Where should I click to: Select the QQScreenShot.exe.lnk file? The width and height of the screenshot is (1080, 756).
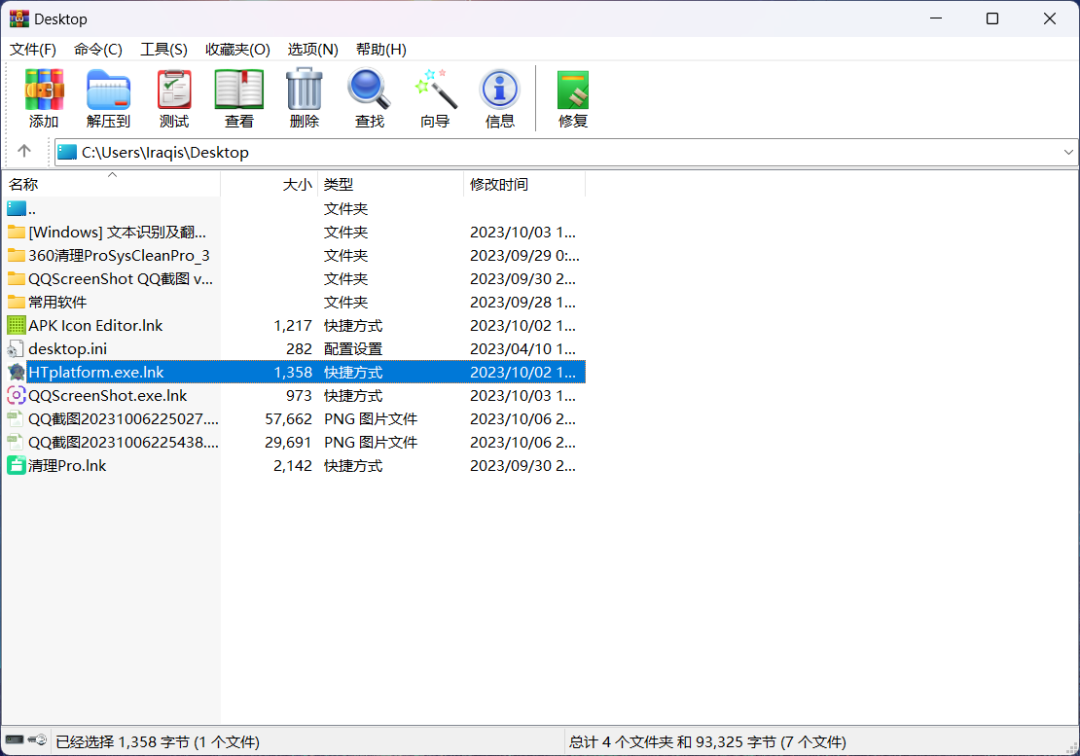pyautogui.click(x=107, y=395)
